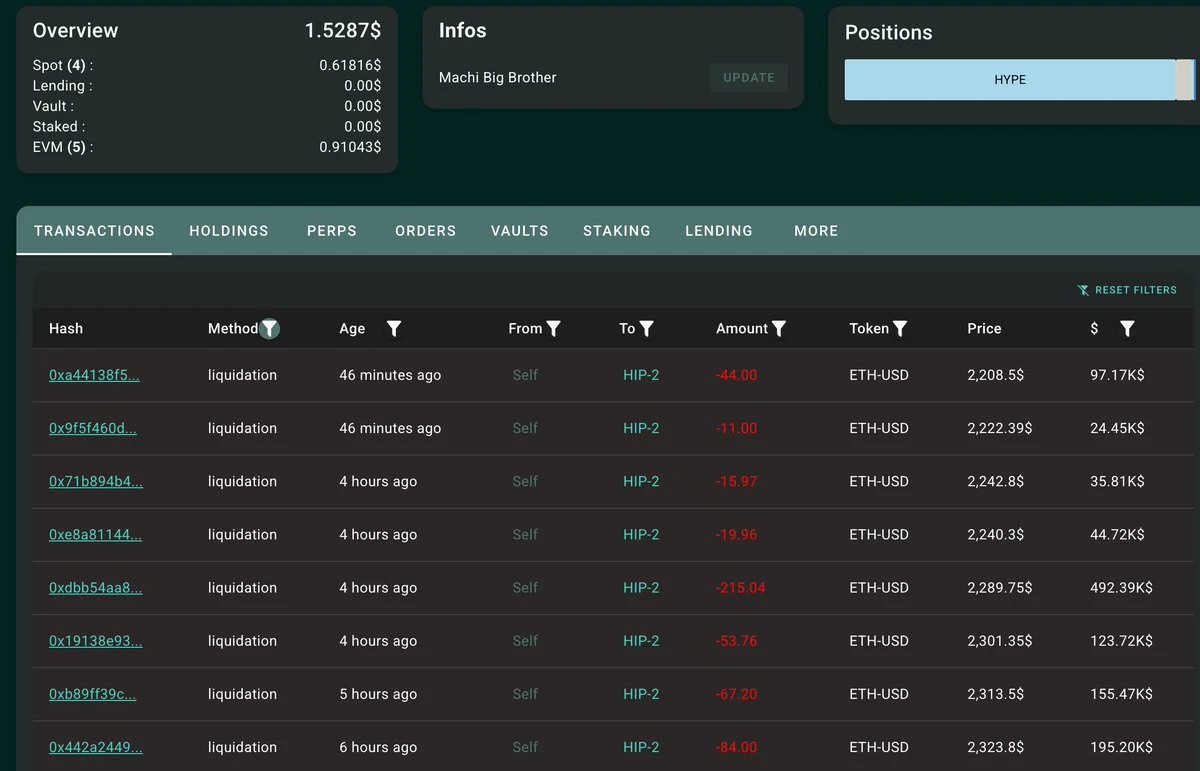Click HIP-2 in the 0xa44138f5 row

[641, 375]
